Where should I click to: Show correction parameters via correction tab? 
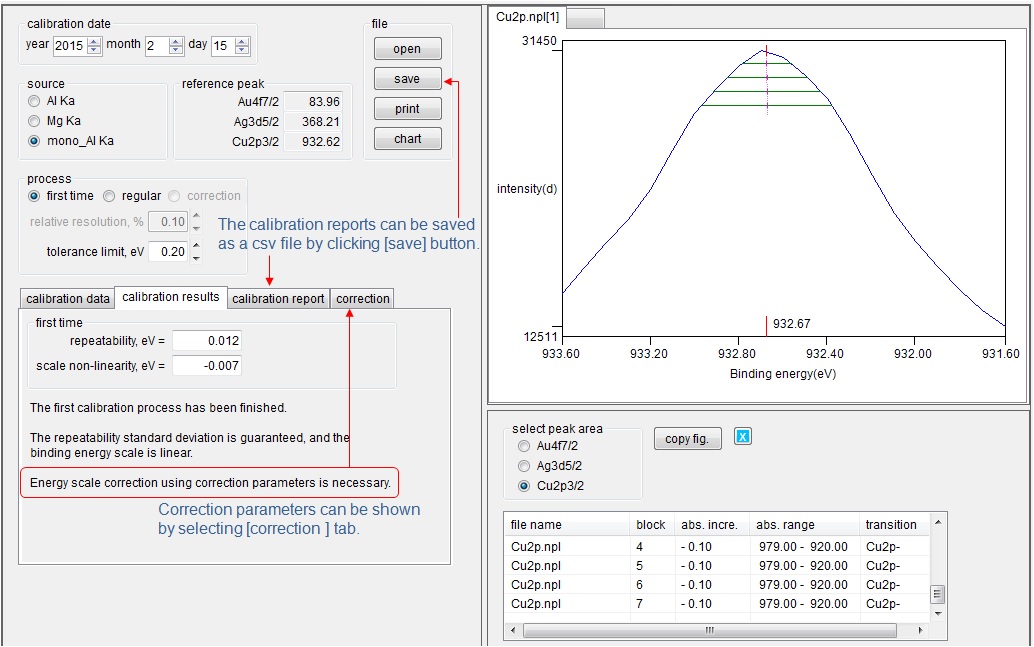[362, 298]
